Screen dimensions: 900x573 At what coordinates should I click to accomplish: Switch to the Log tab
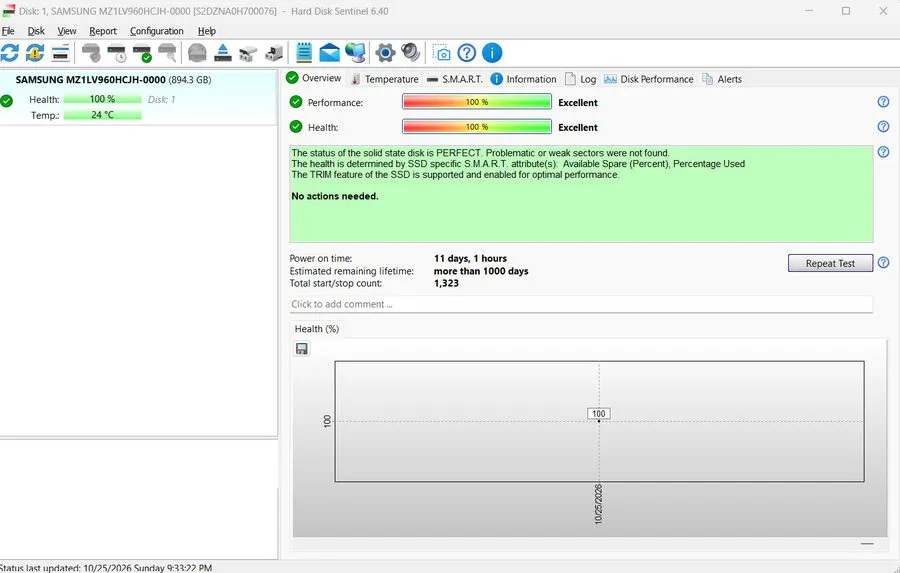[x=581, y=79]
